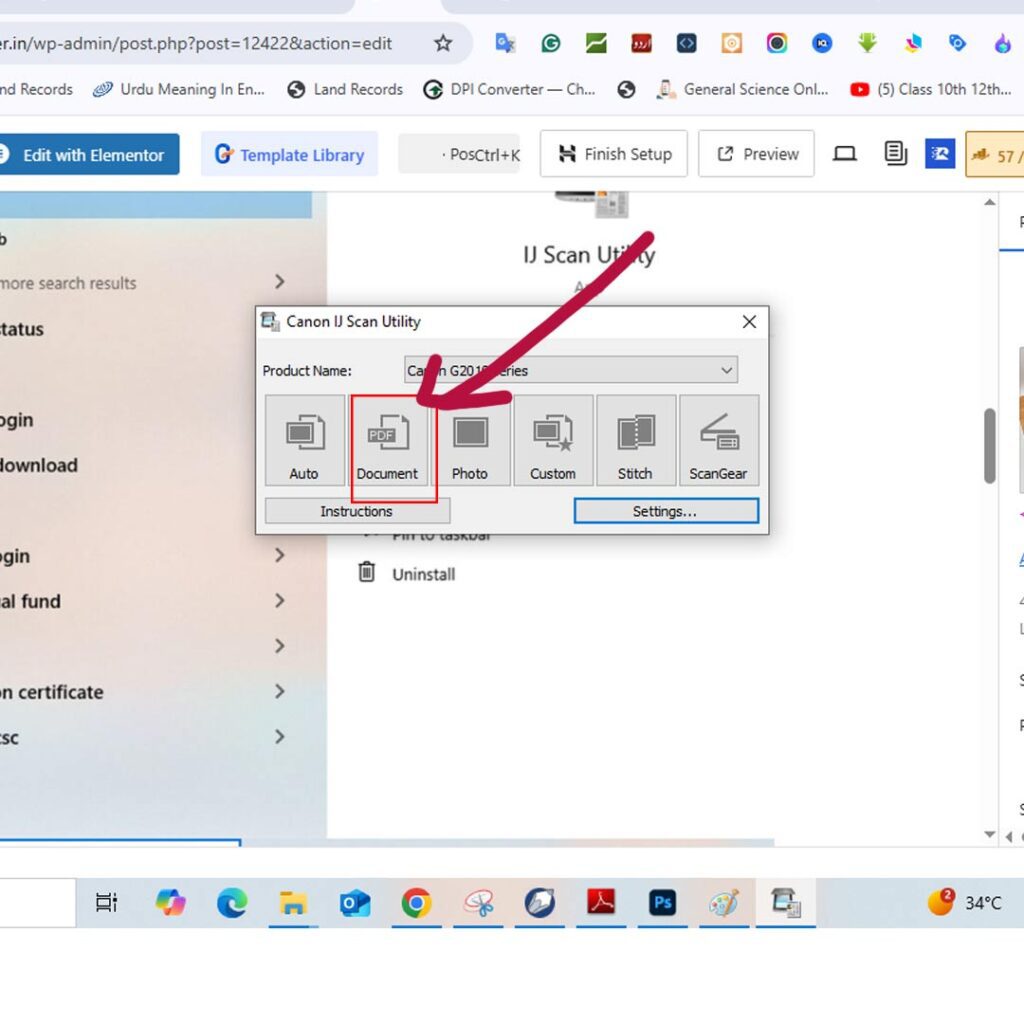Click Edit with Elementor button

click(x=90, y=155)
